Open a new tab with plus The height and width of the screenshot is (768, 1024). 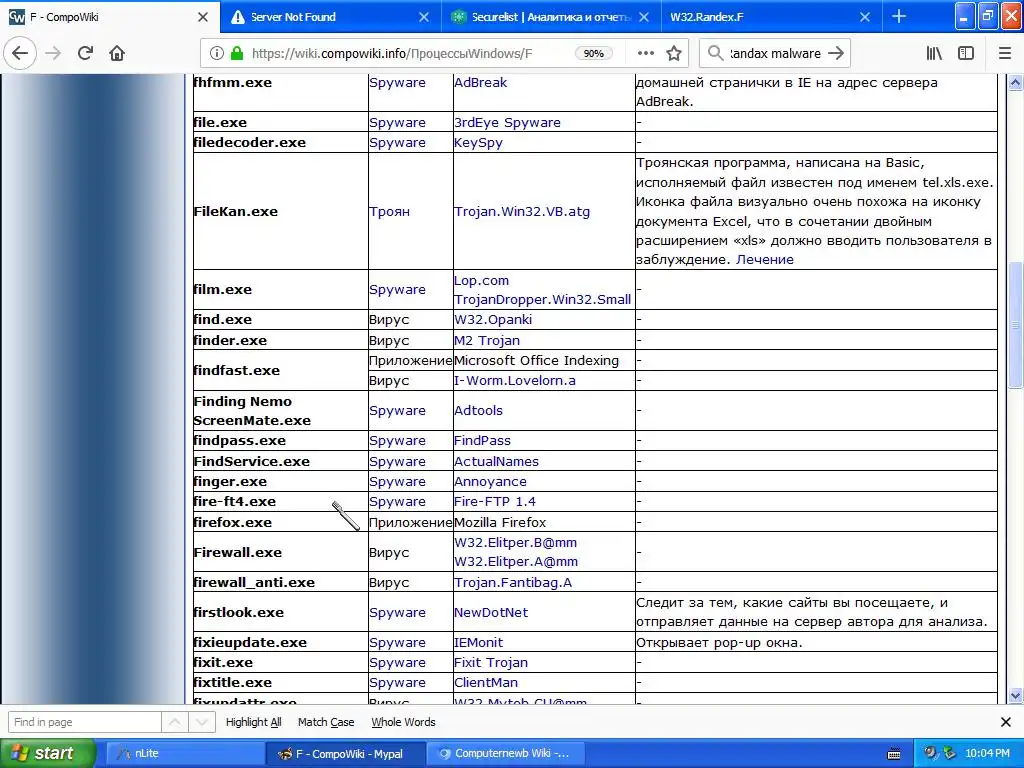point(899,17)
